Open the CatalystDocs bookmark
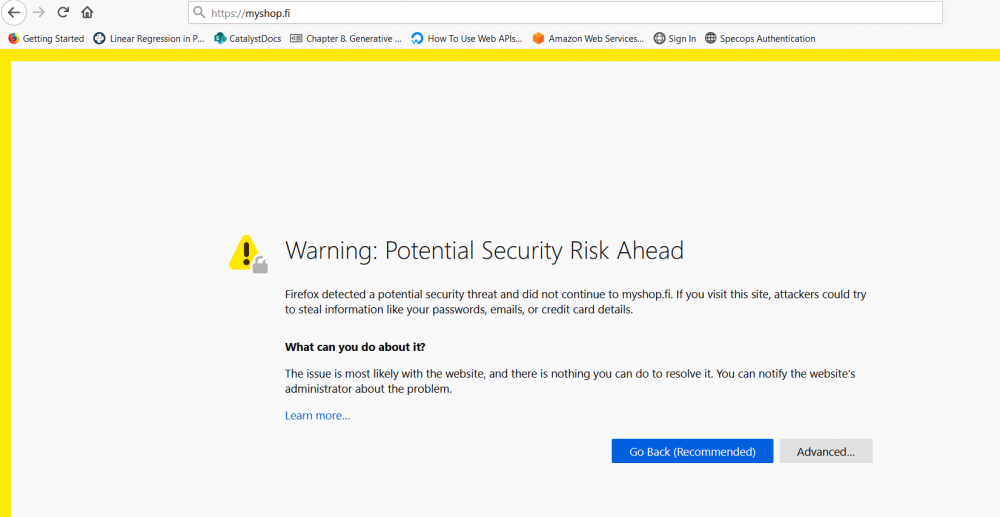This screenshot has width=1000, height=517. point(248,39)
